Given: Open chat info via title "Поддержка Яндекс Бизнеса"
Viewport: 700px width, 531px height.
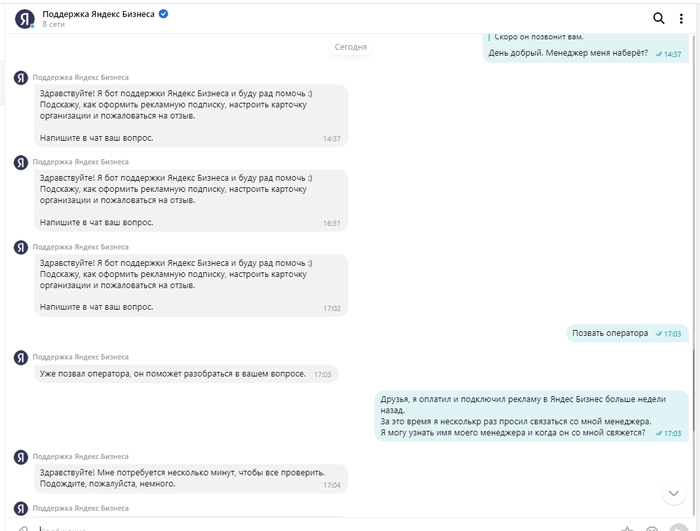Looking at the screenshot, I should coord(98,13).
